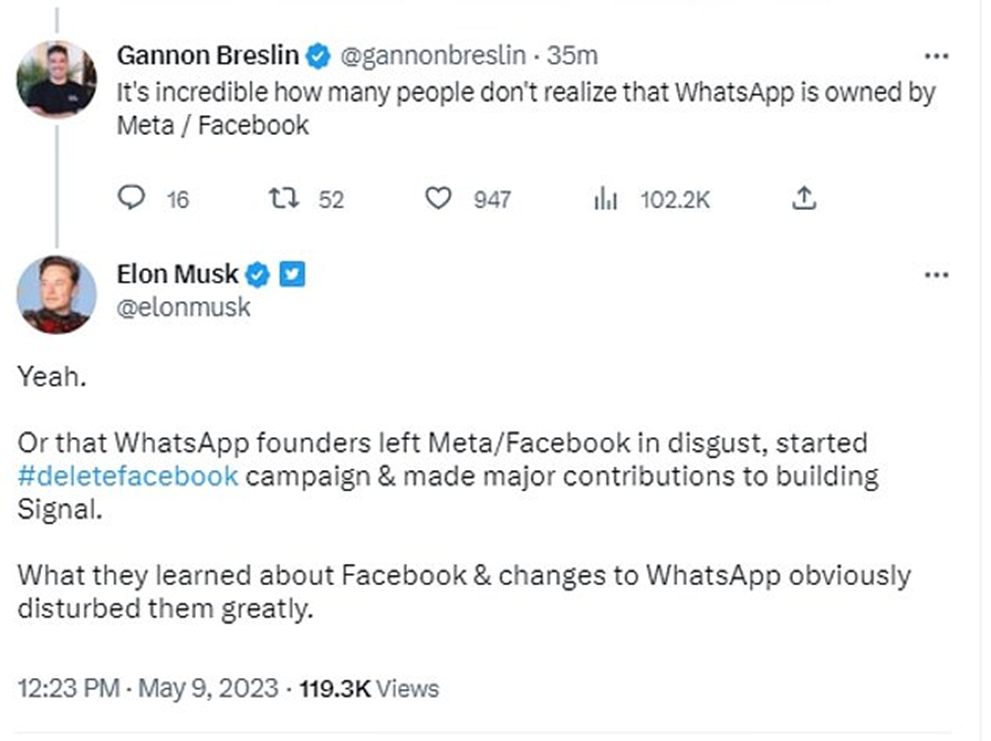Share Gannon Breslin's tweet
The height and width of the screenshot is (741, 991).
pos(804,199)
